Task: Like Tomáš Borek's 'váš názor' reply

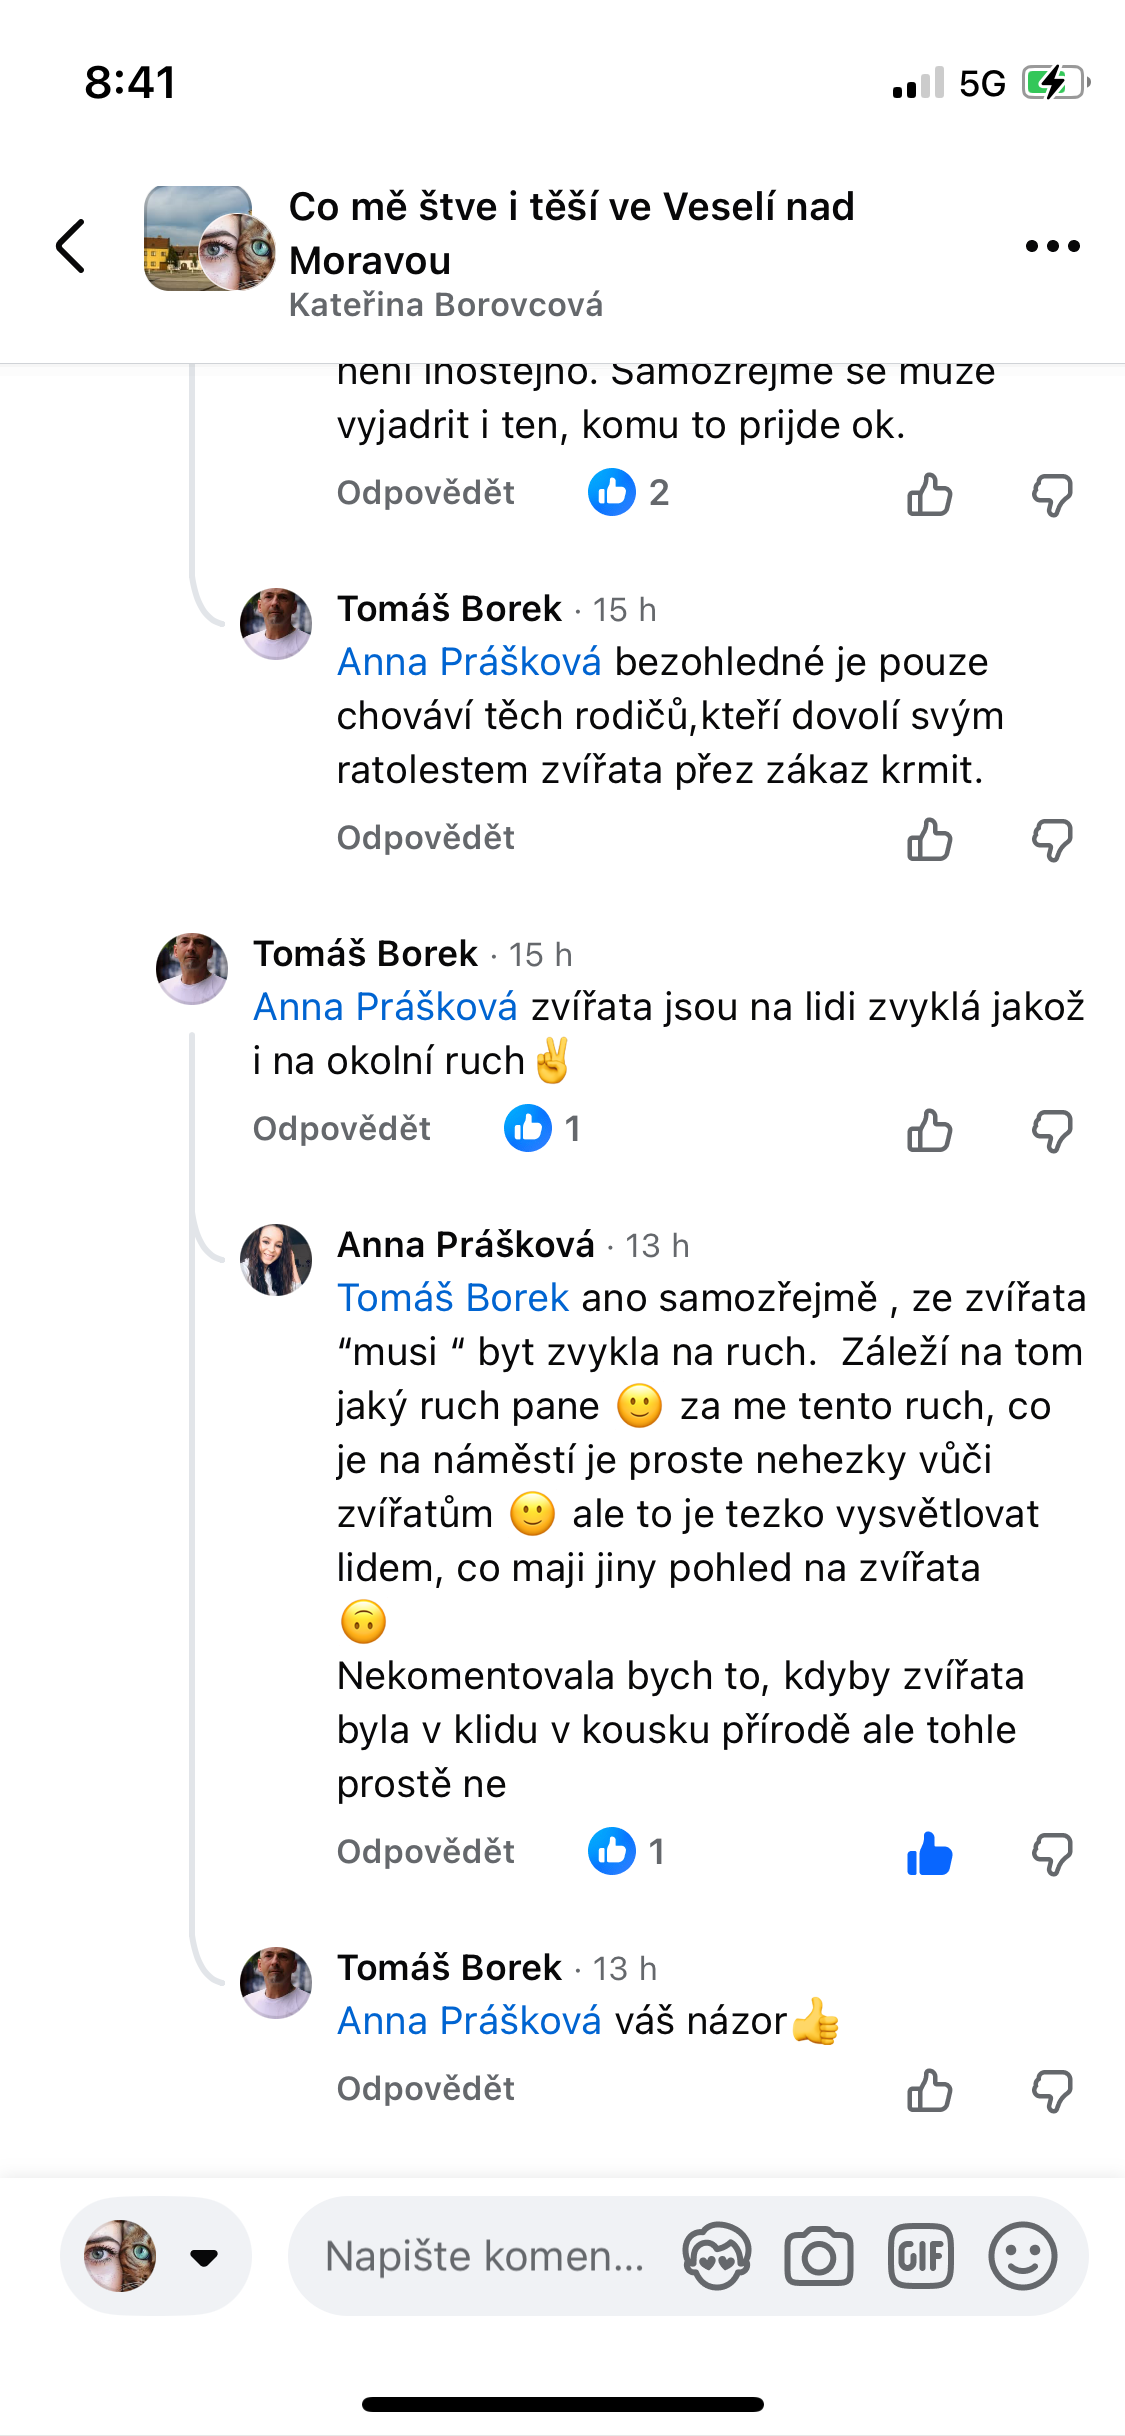Action: (x=929, y=2090)
